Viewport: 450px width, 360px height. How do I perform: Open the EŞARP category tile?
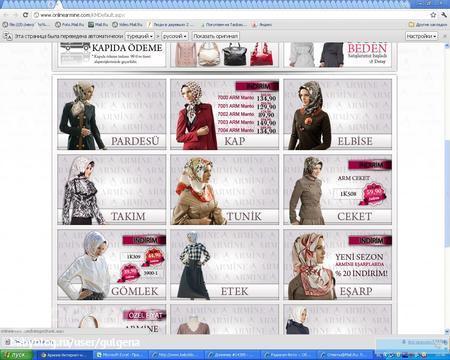(x=337, y=265)
